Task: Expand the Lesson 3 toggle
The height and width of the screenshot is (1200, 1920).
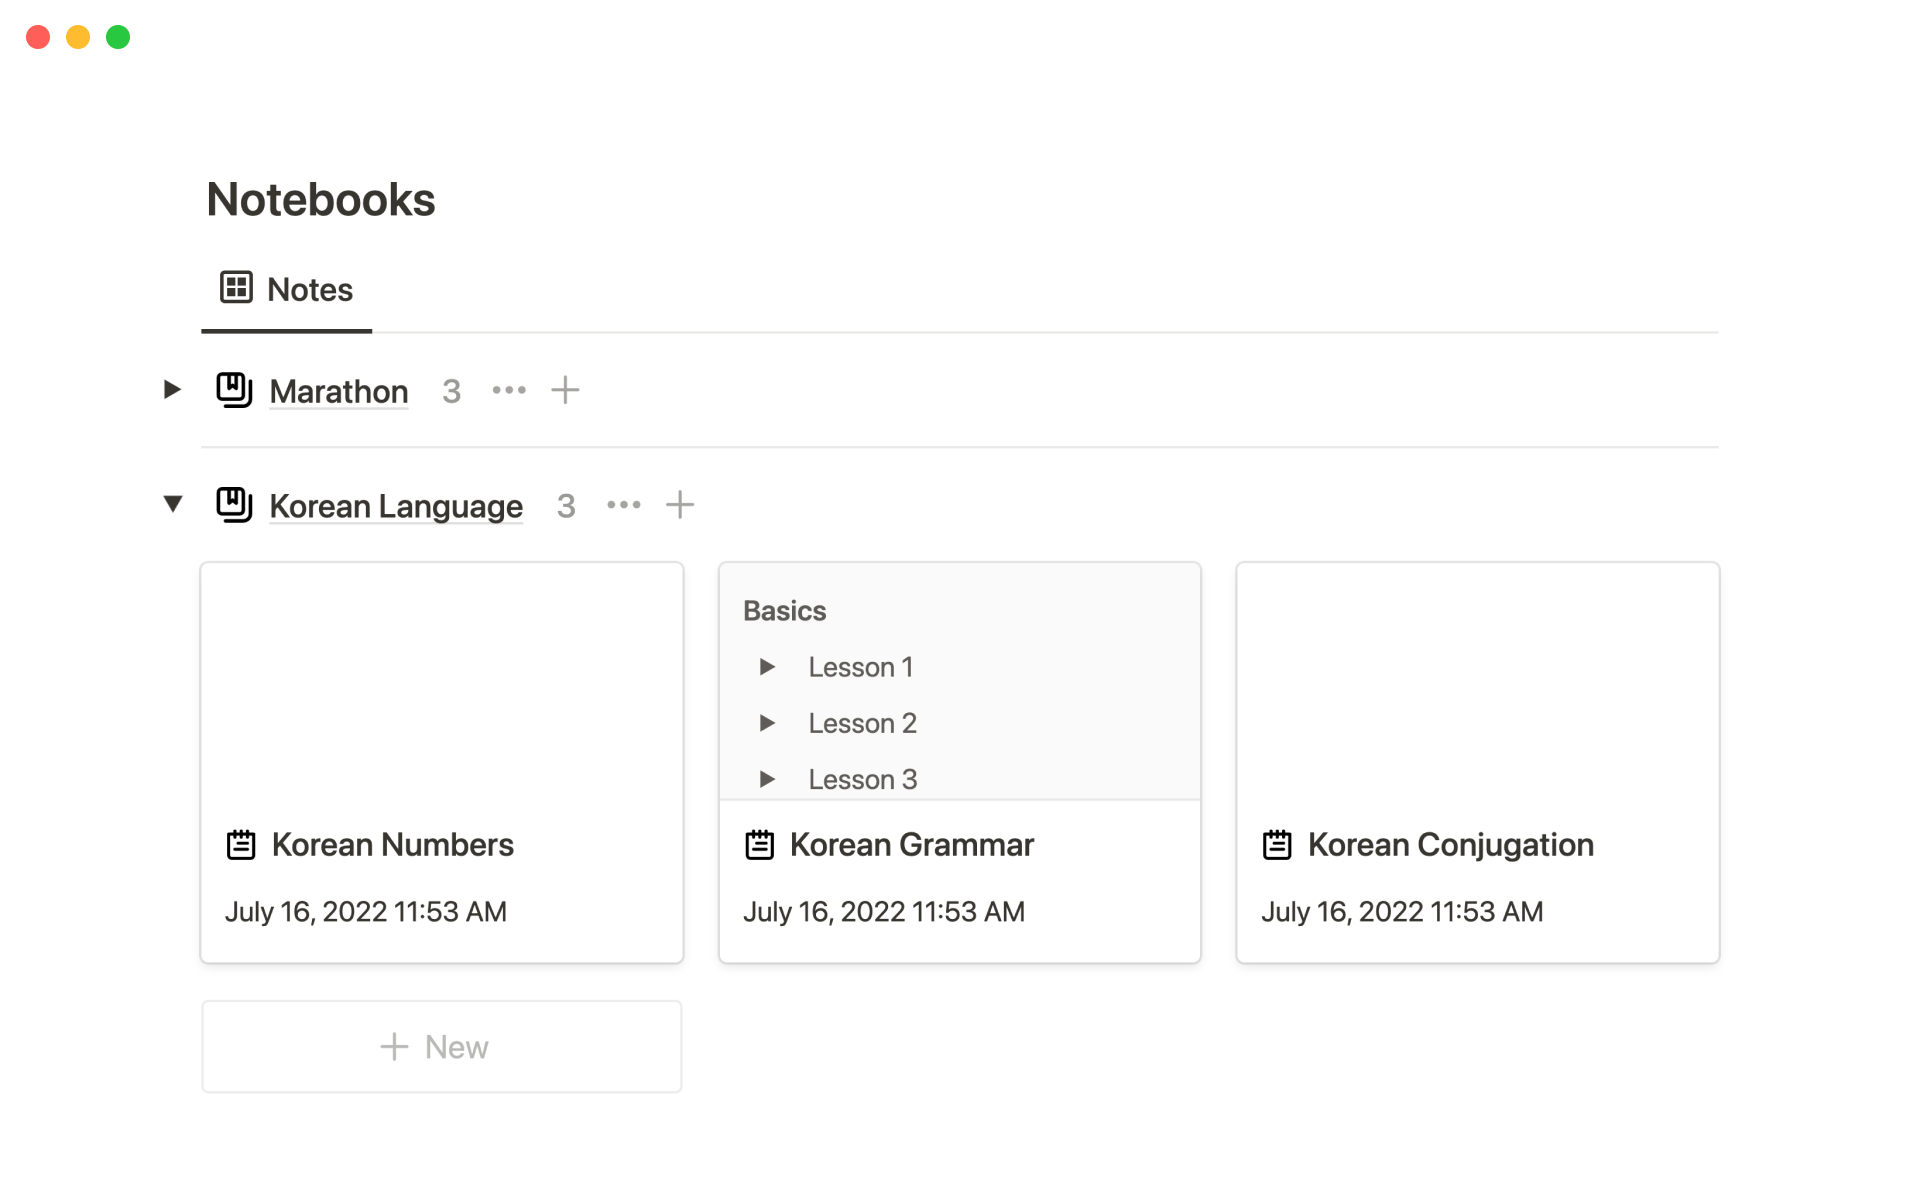Action: pyautogui.click(x=767, y=779)
